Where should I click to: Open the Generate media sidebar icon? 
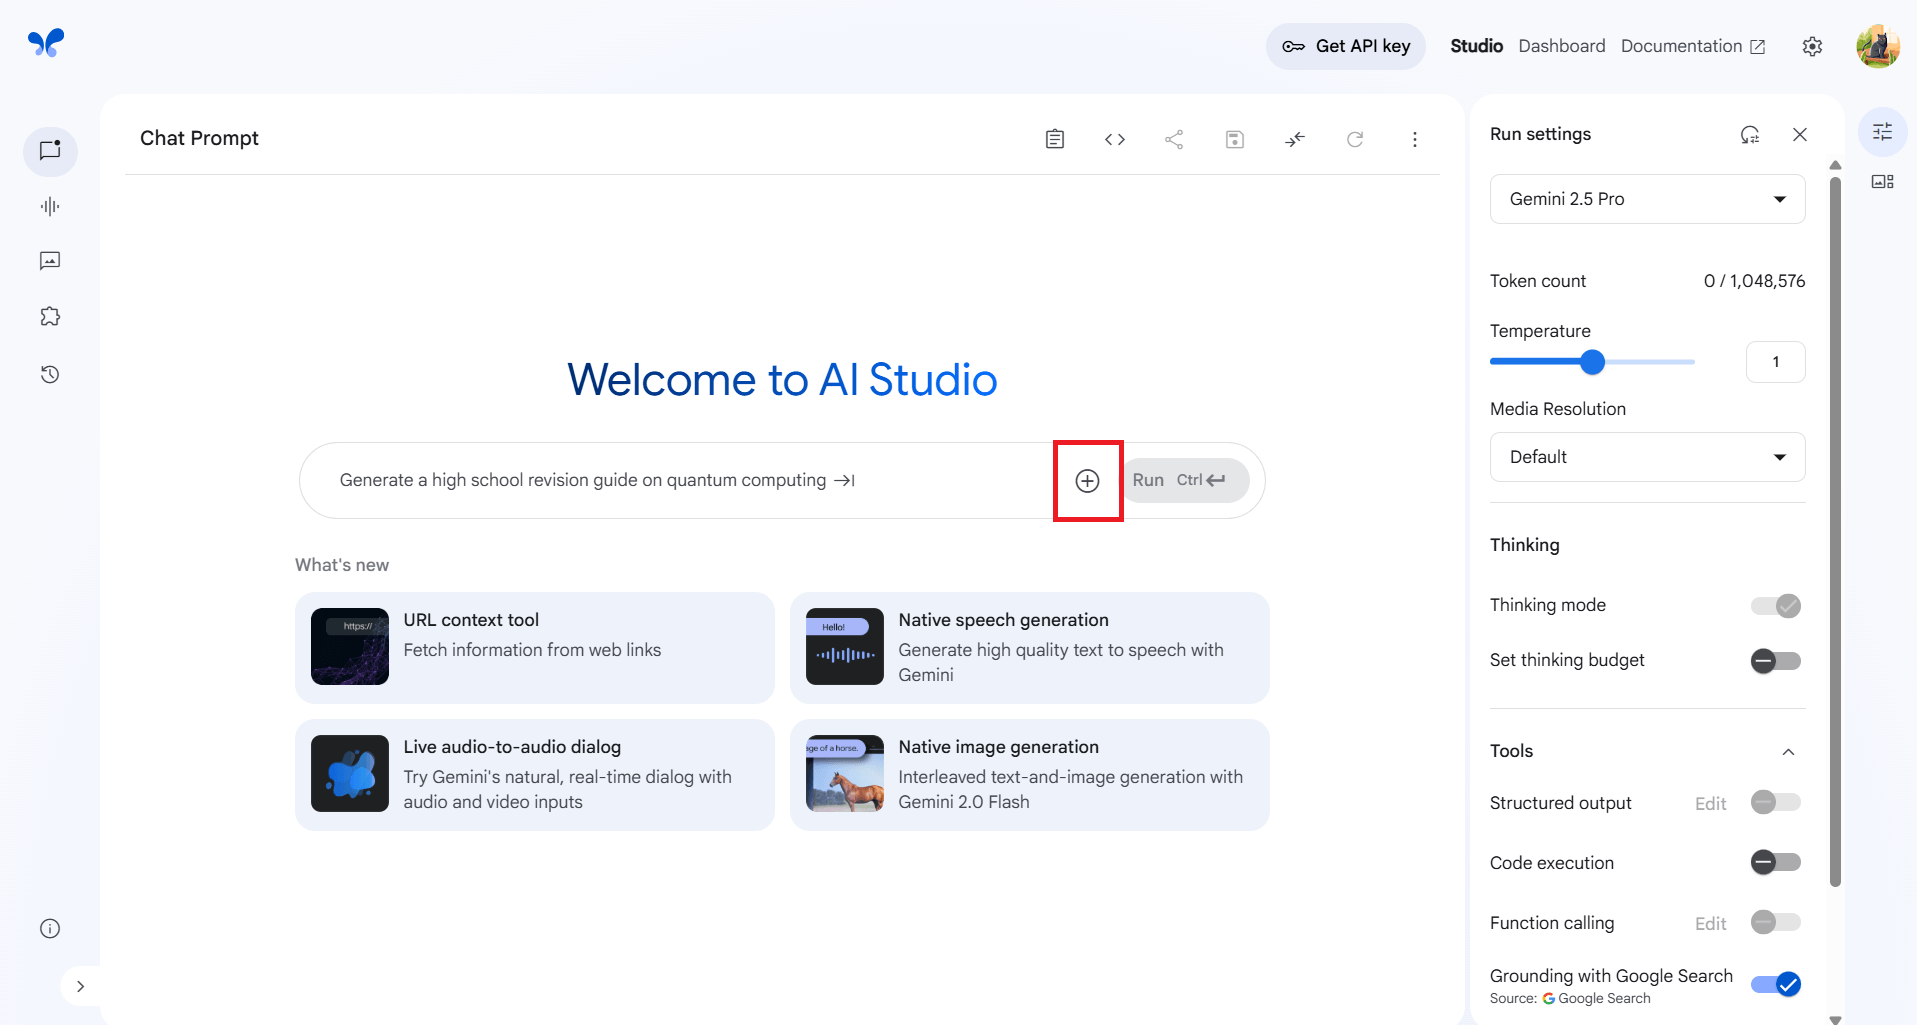coord(50,261)
